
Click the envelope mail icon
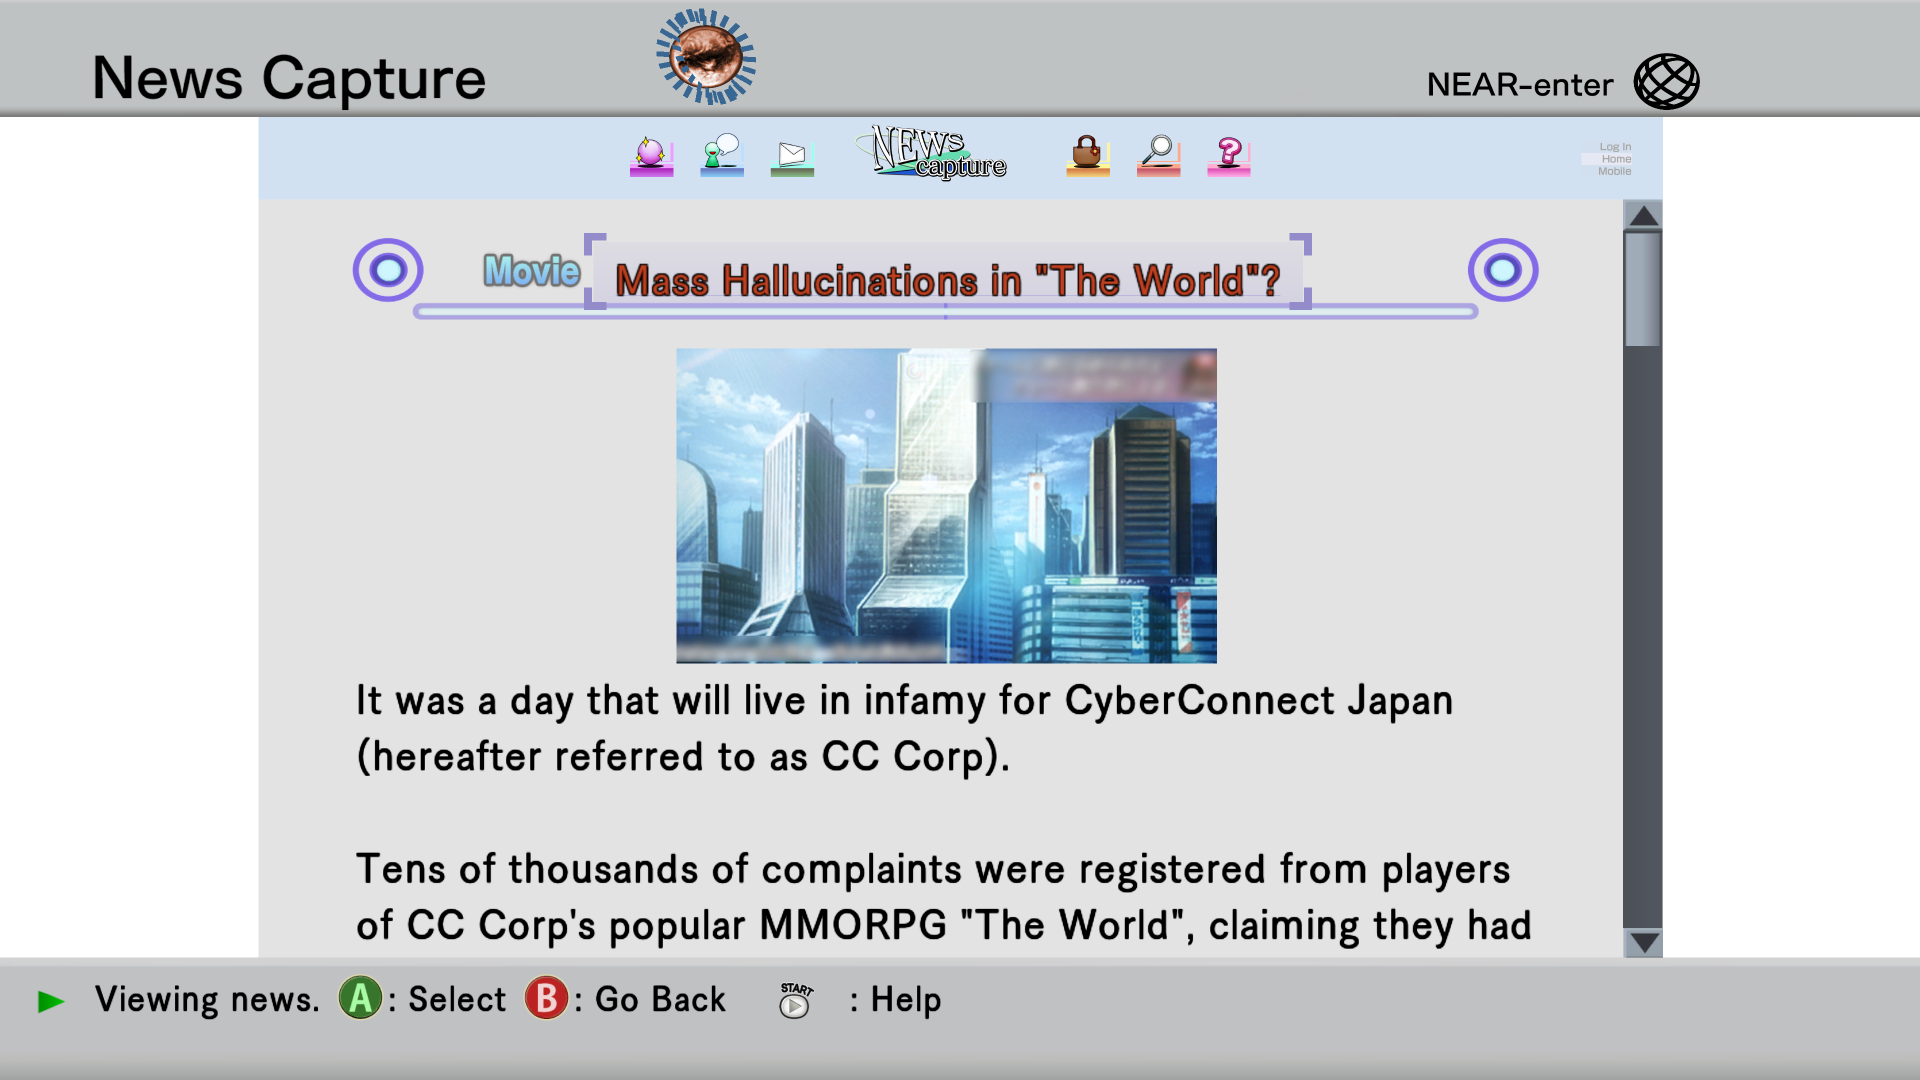tap(792, 155)
